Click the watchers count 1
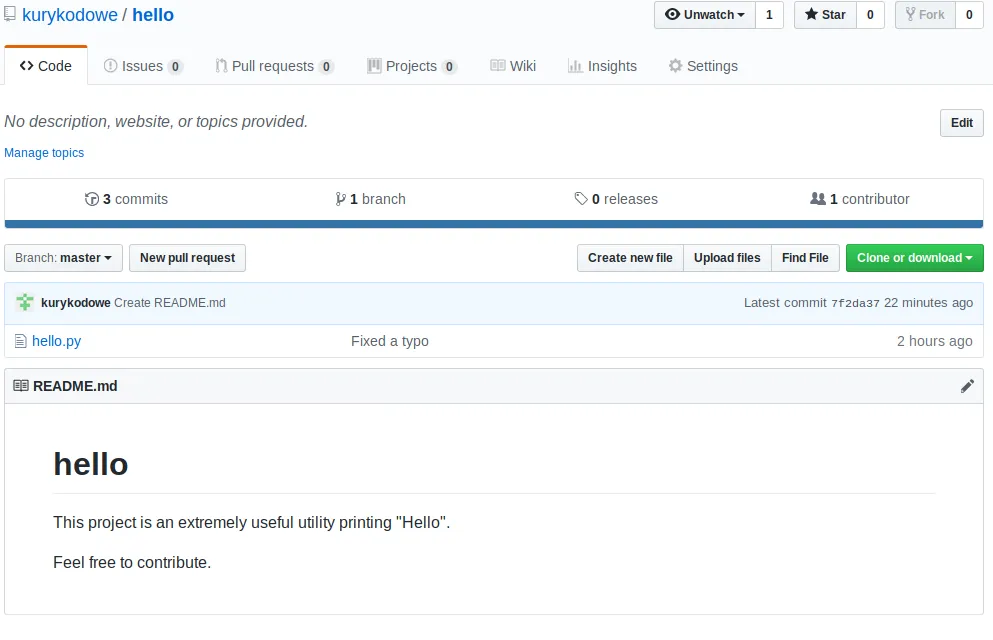 [769, 15]
